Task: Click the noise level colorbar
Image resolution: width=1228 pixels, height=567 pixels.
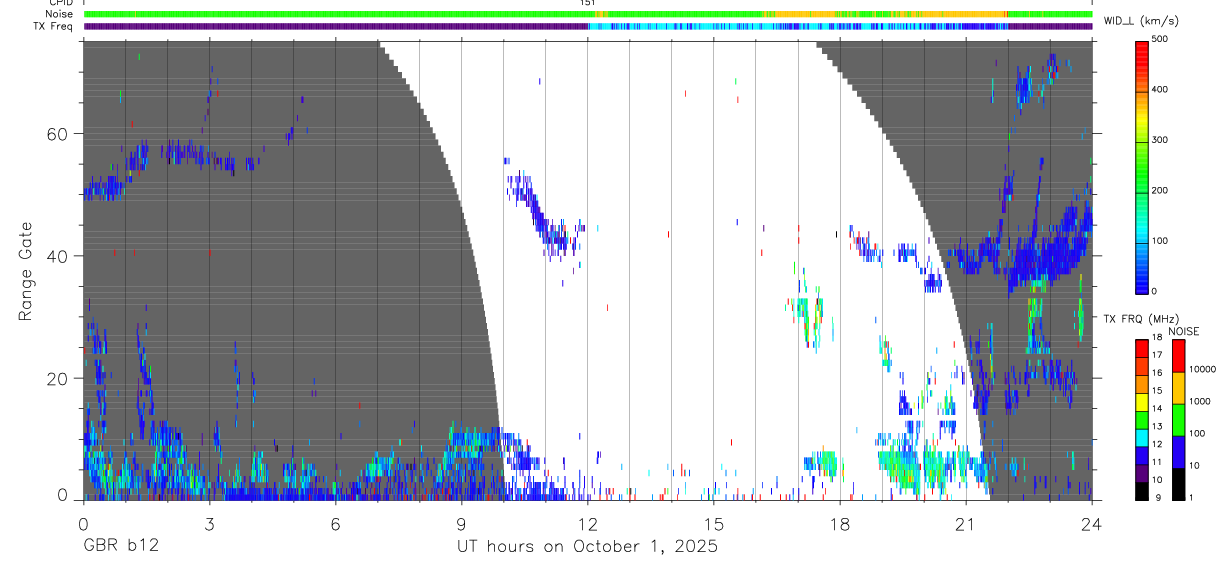Action: [1178, 420]
